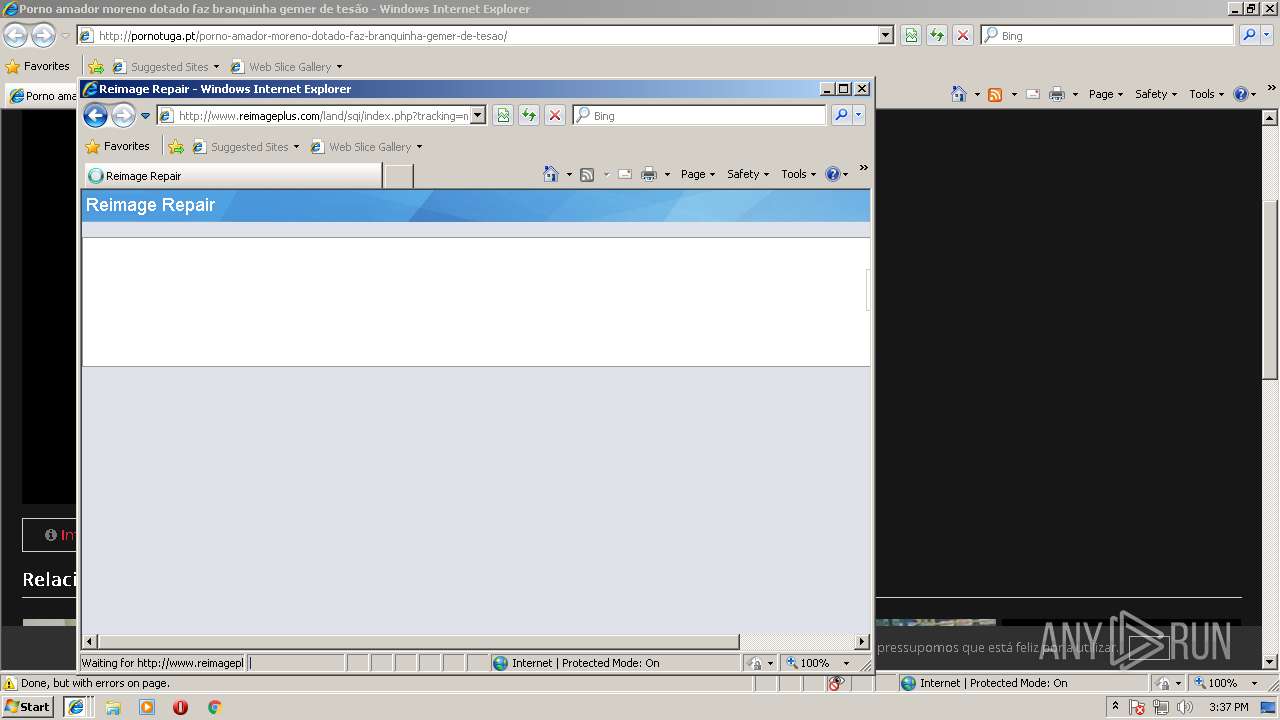Click search magnifier in Reimage Repair window
The height and width of the screenshot is (720, 1280).
click(841, 116)
